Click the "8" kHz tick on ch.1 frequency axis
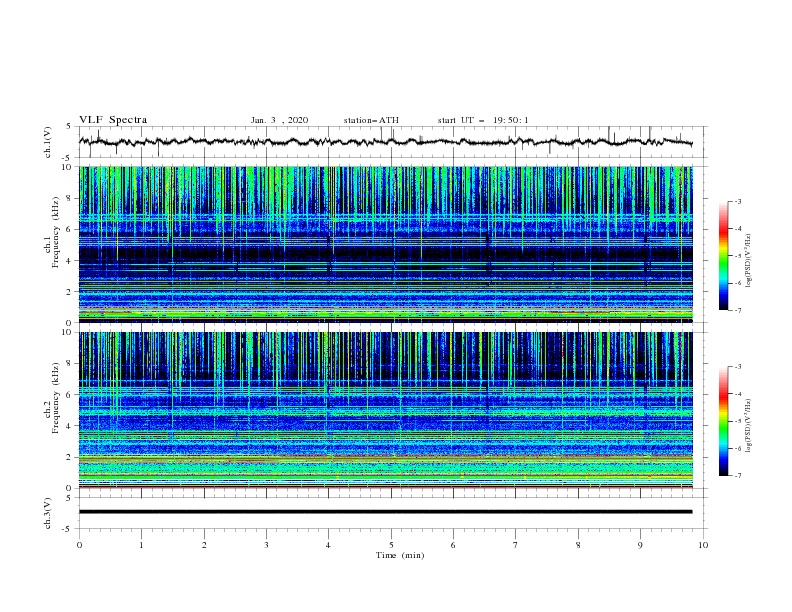 [x=70, y=198]
